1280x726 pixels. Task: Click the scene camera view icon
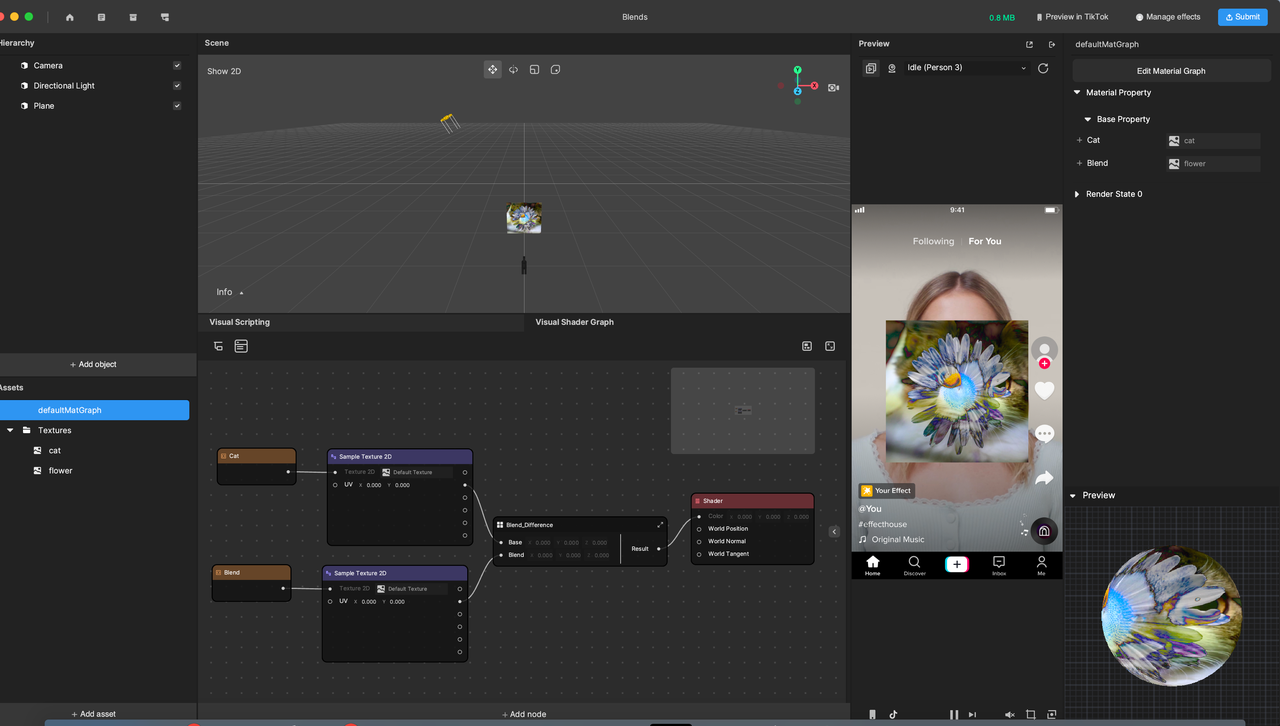[x=833, y=87]
